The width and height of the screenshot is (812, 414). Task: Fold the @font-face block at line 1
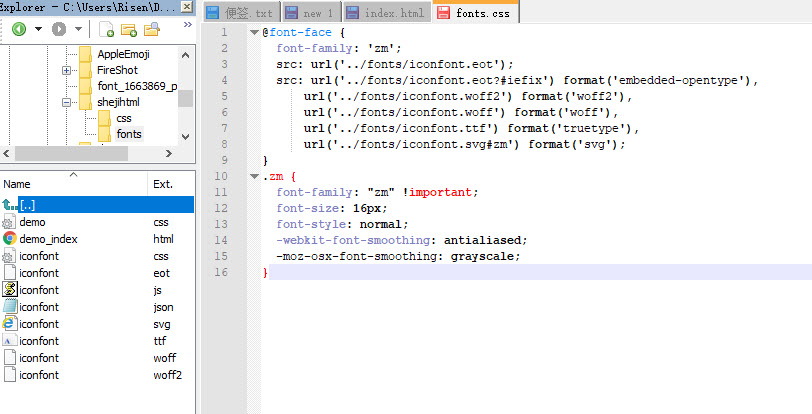click(254, 32)
